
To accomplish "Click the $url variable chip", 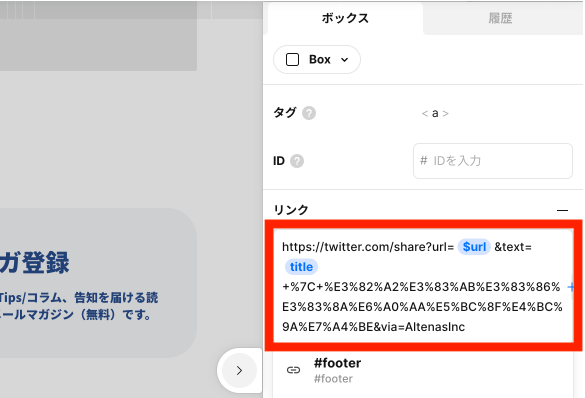I will point(474,247).
